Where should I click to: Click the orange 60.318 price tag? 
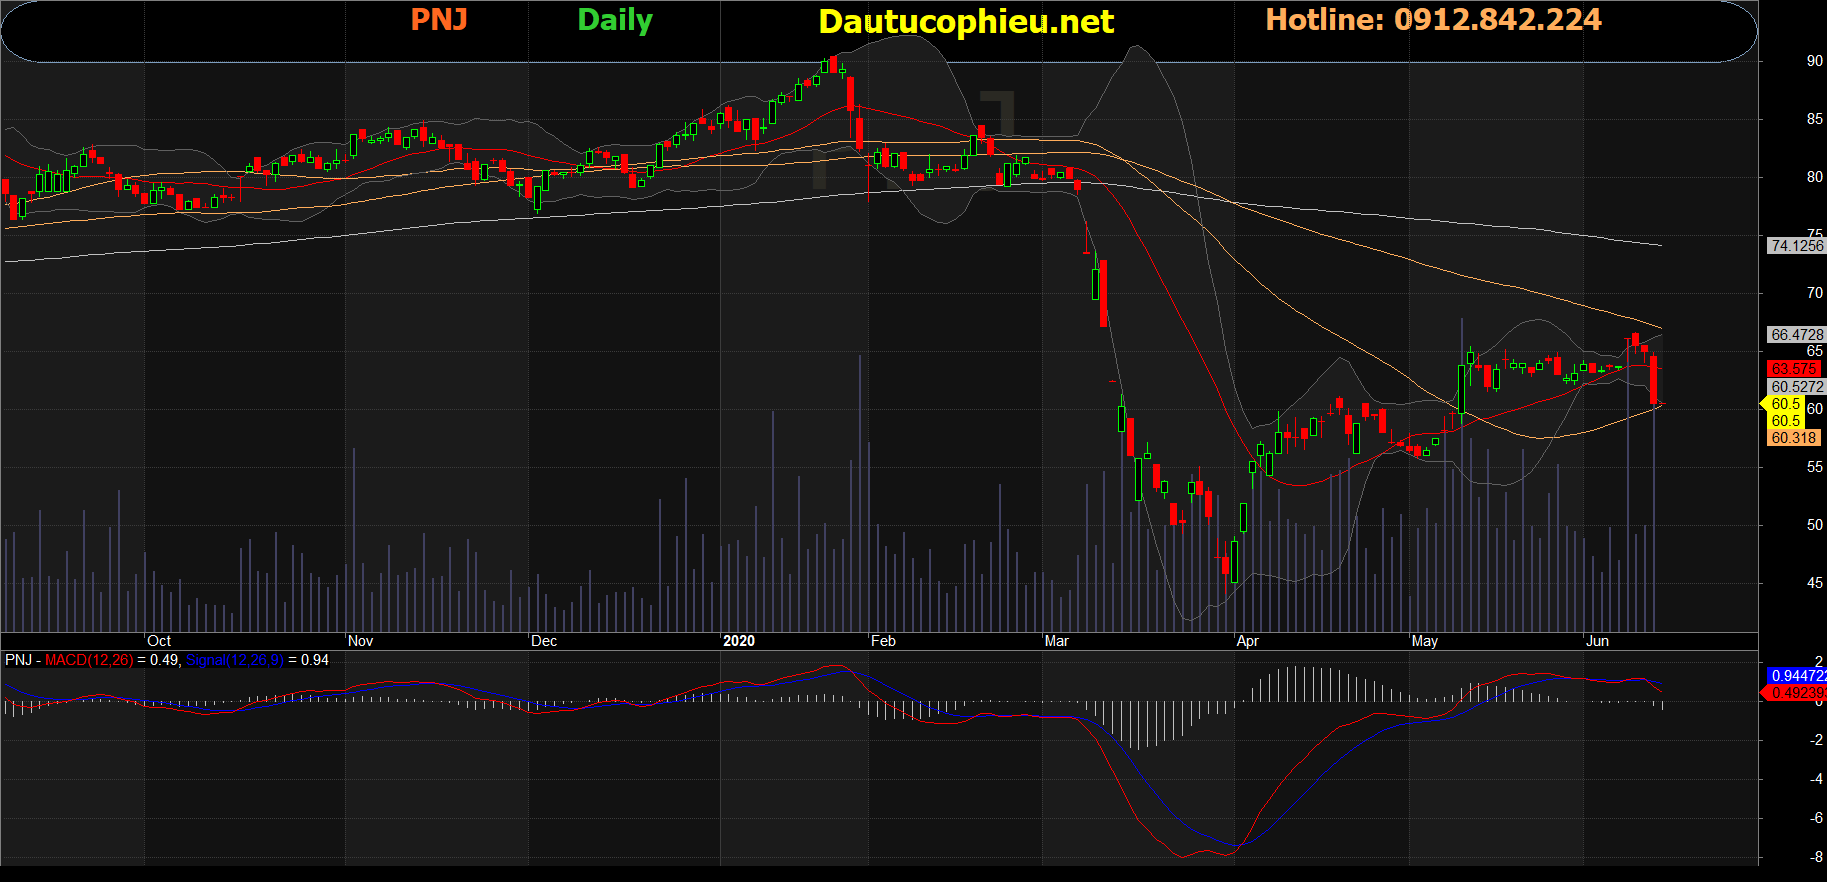click(x=1794, y=438)
